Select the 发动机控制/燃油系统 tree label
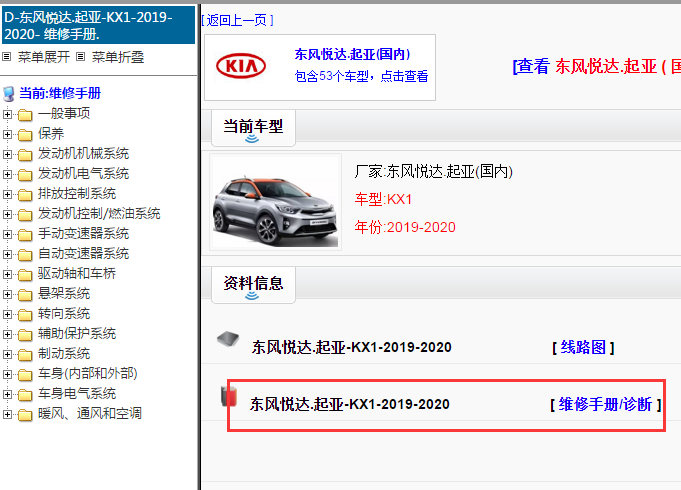 [99, 213]
